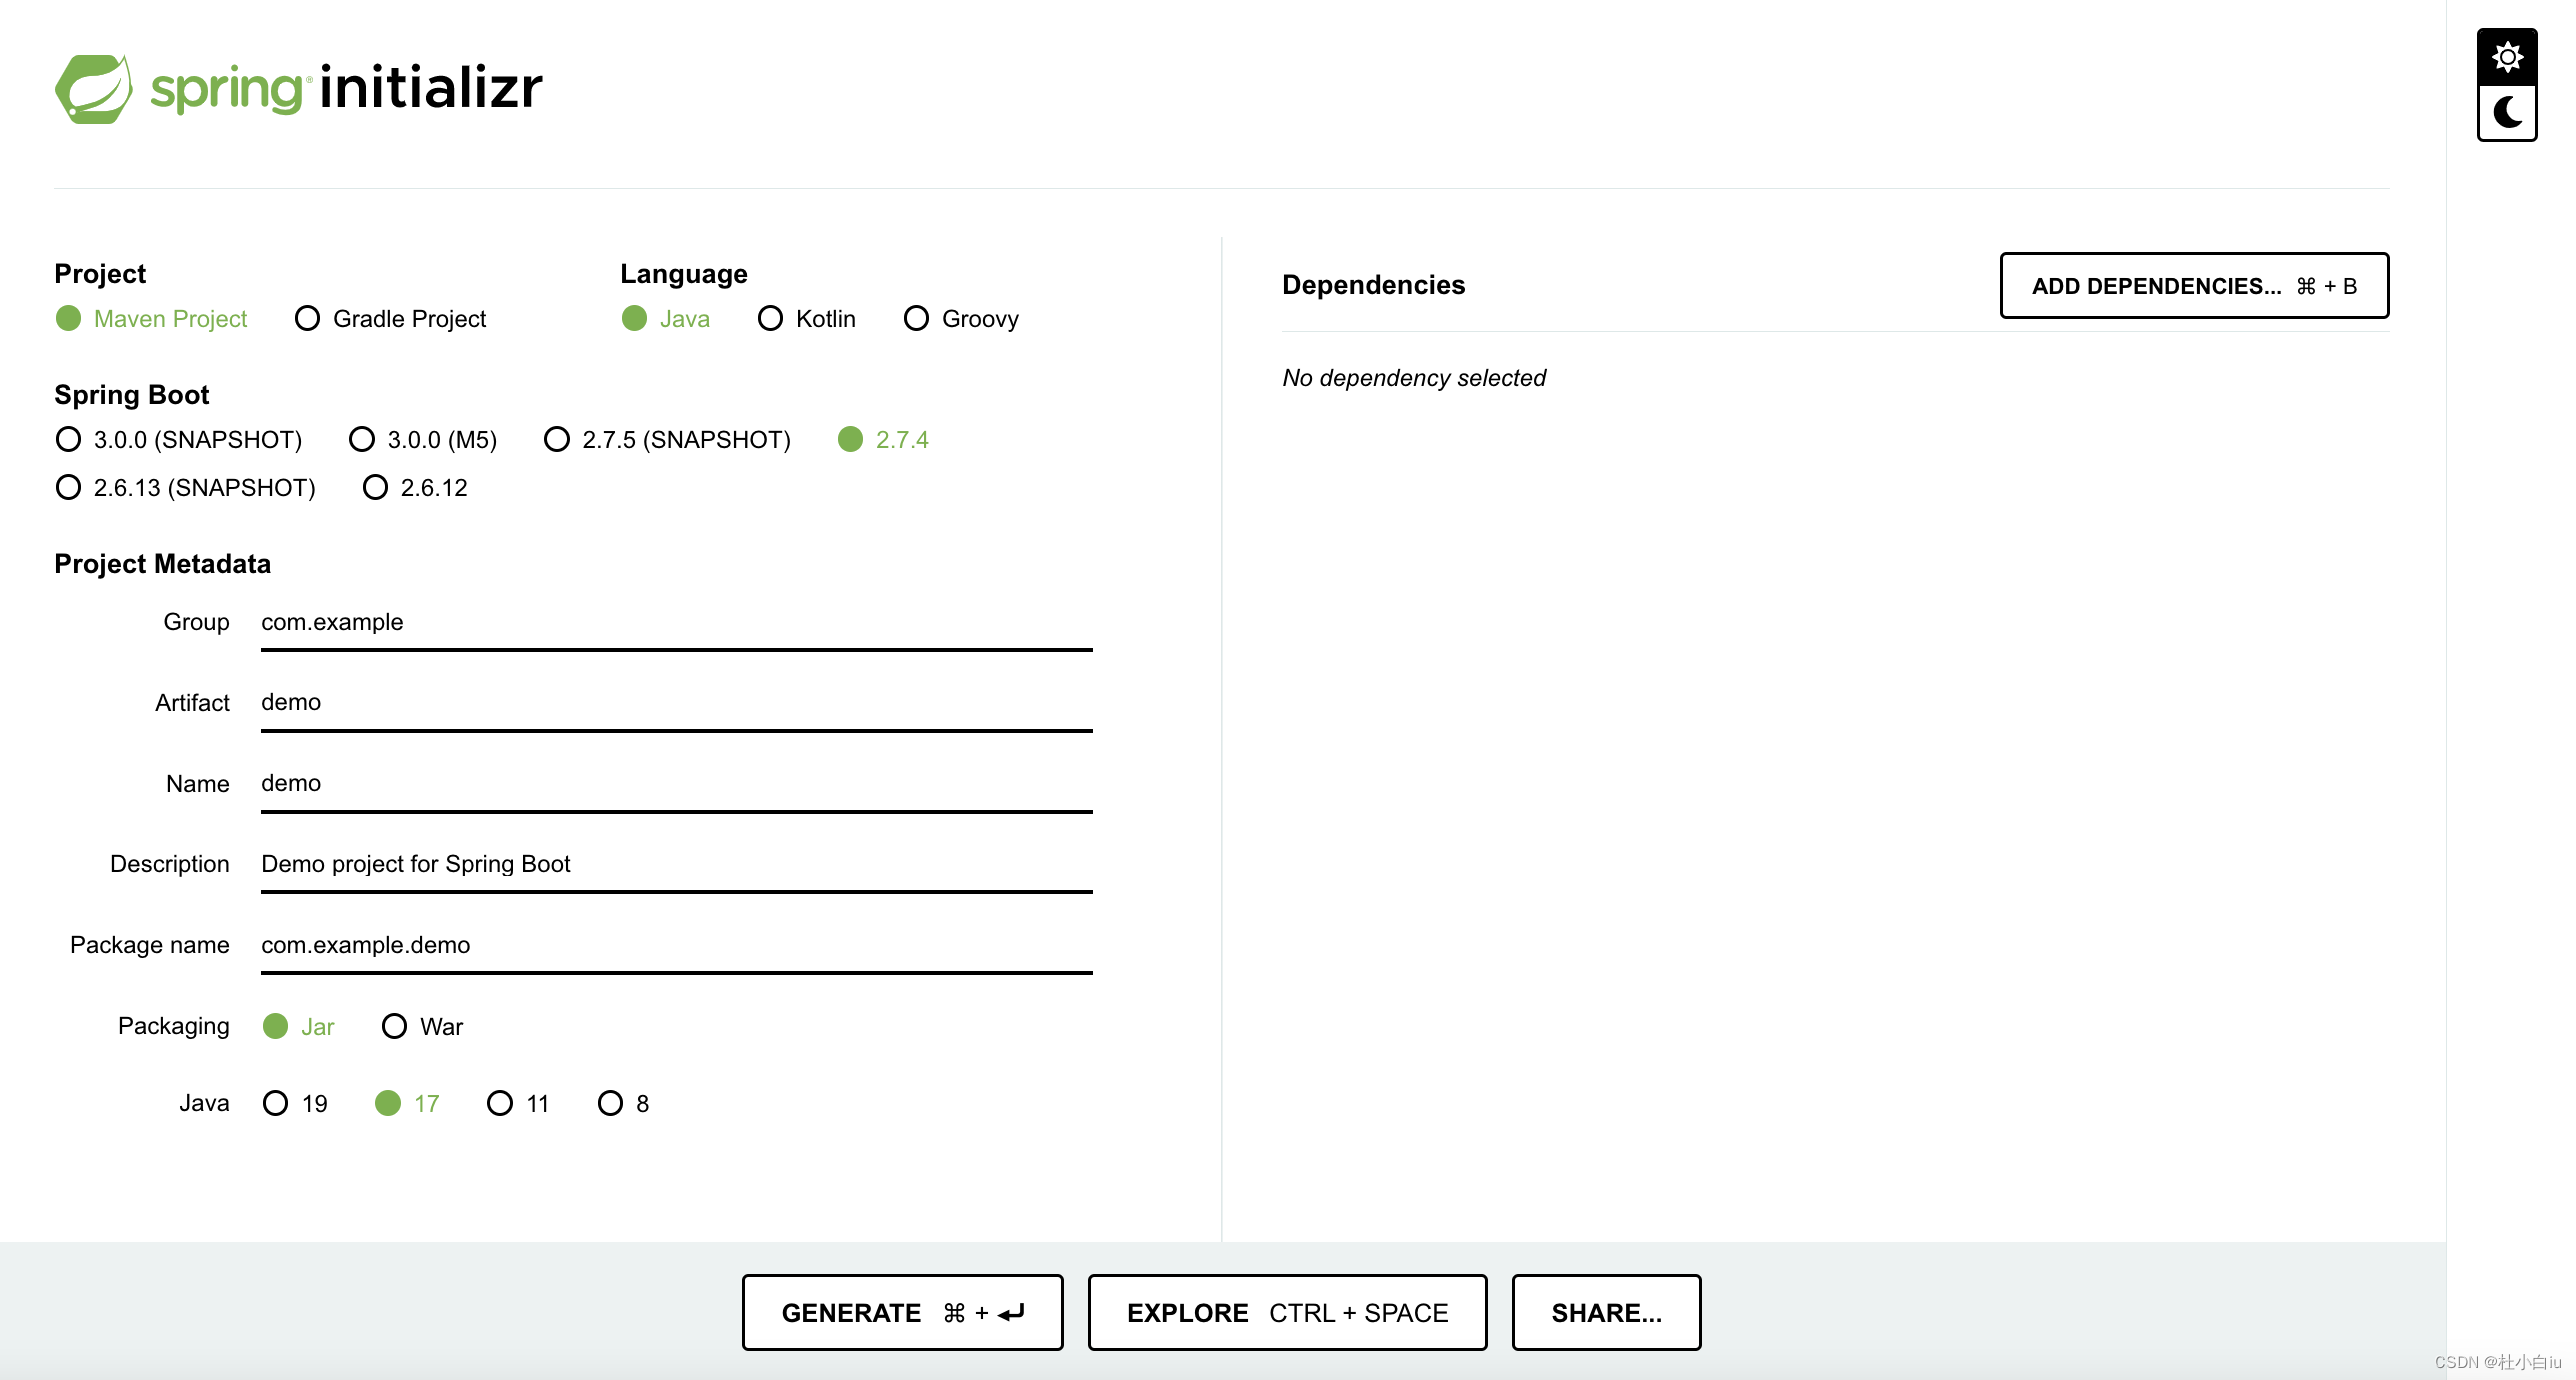This screenshot has height=1380, width=2576.
Task: Select Java version 19
Action: point(296,1104)
